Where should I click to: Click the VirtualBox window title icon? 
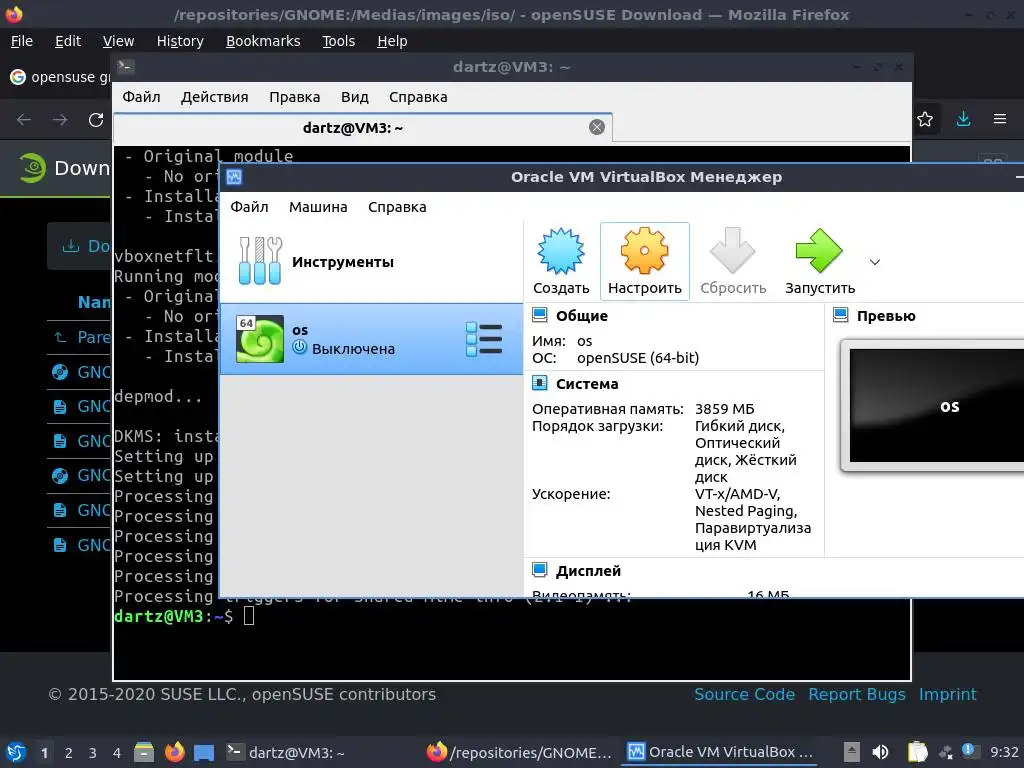[234, 177]
